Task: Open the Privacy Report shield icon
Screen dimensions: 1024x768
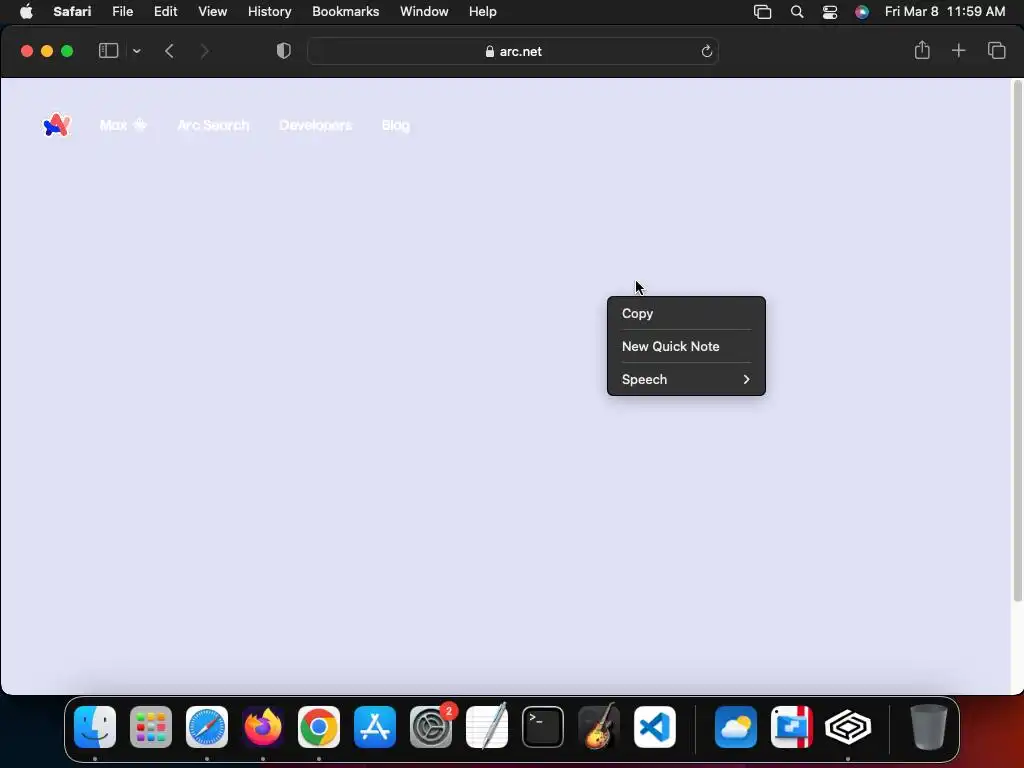Action: click(x=283, y=51)
